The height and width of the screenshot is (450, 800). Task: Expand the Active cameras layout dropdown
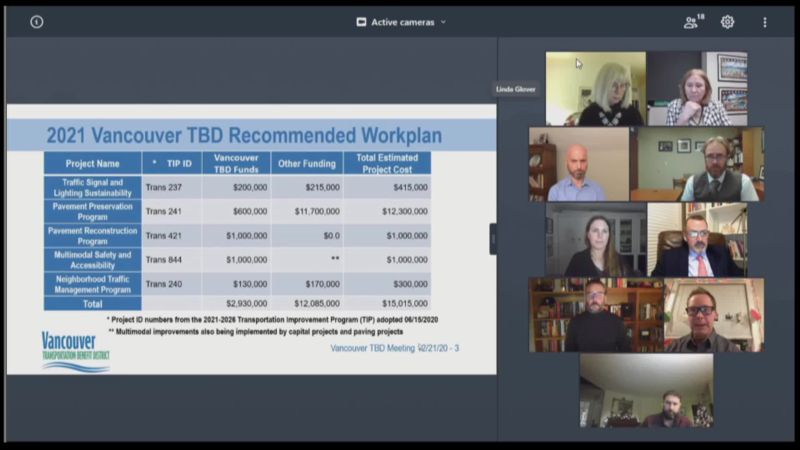coord(443,22)
